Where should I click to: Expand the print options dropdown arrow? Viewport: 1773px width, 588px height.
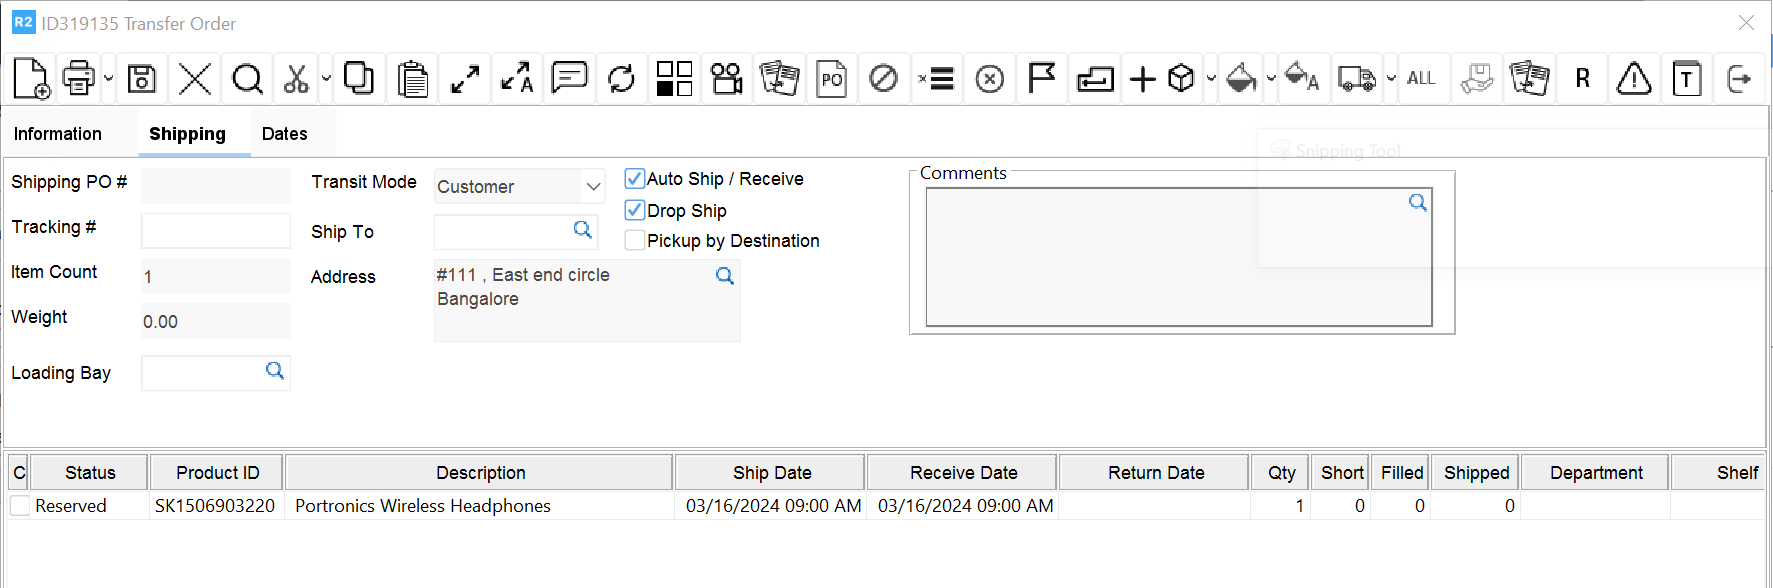point(108,78)
